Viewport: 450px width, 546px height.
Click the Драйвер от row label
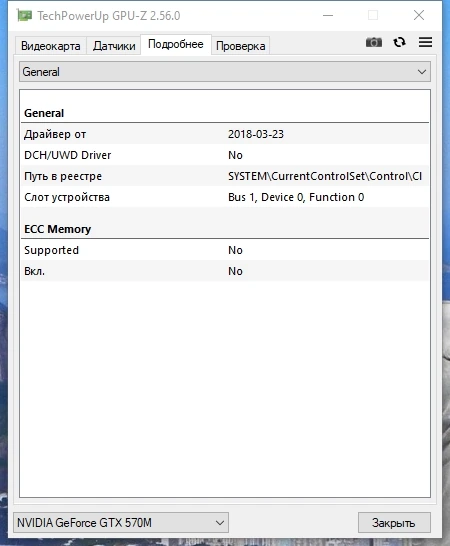pyautogui.click(x=55, y=134)
